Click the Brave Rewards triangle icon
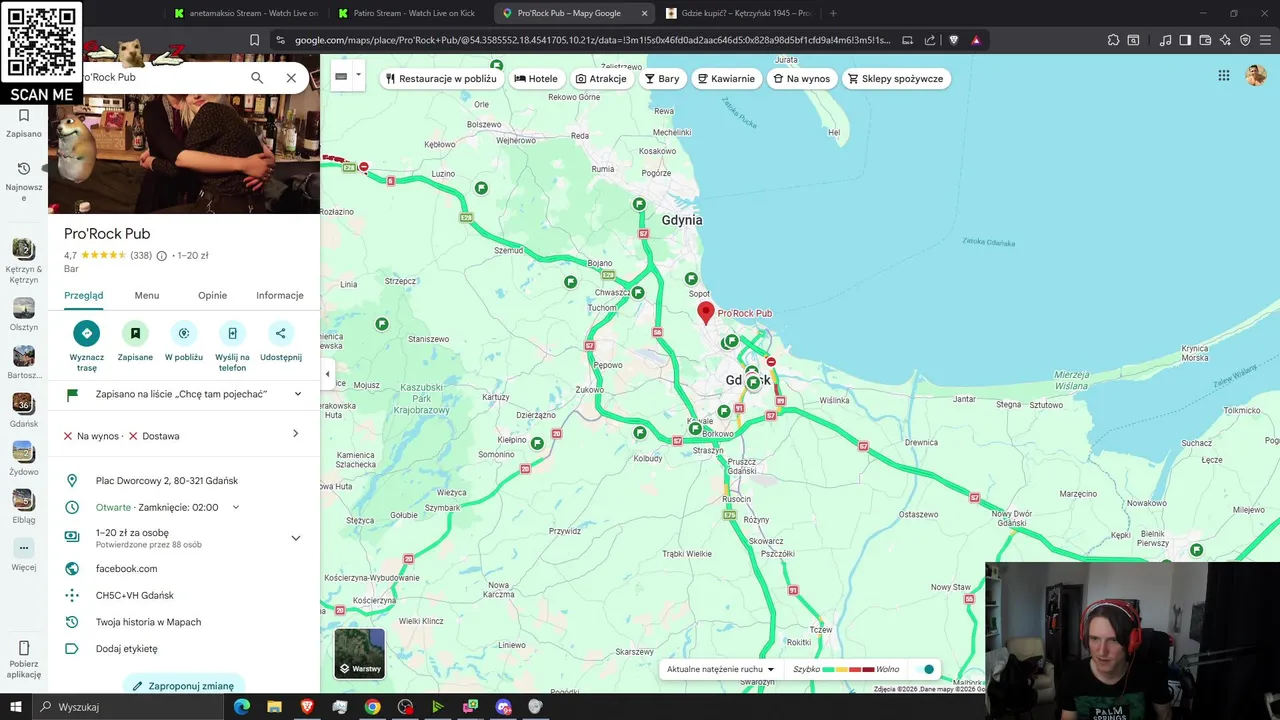 click(x=976, y=40)
